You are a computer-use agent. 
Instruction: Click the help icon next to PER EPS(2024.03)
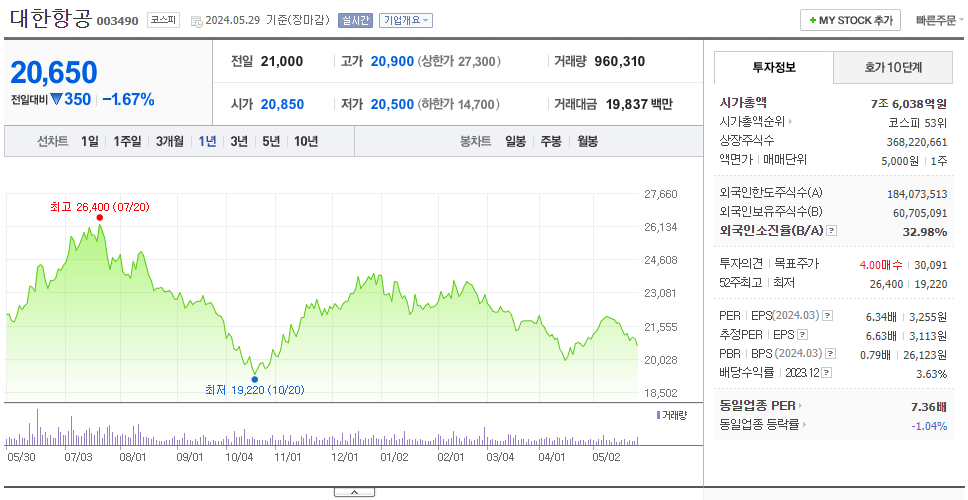click(828, 316)
